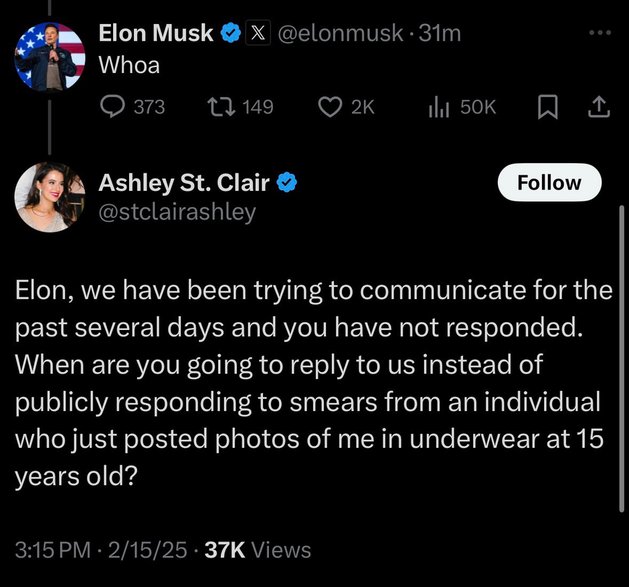Viewport: 629px width, 587px height.
Task: Click the 31m timestamp on Musk's post
Action: [440, 33]
